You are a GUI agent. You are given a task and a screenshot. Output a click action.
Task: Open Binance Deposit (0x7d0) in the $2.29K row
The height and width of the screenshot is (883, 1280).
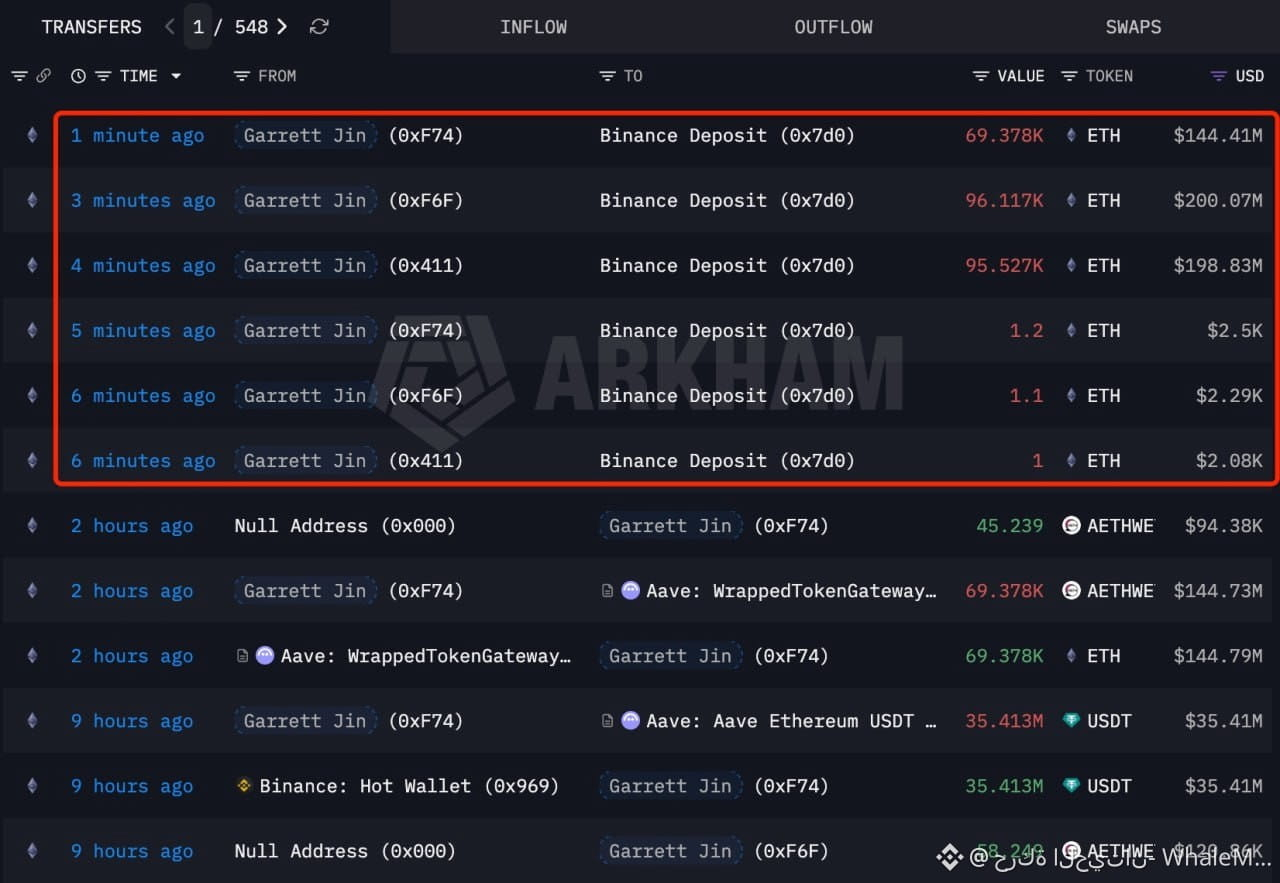pyautogui.click(x=727, y=395)
